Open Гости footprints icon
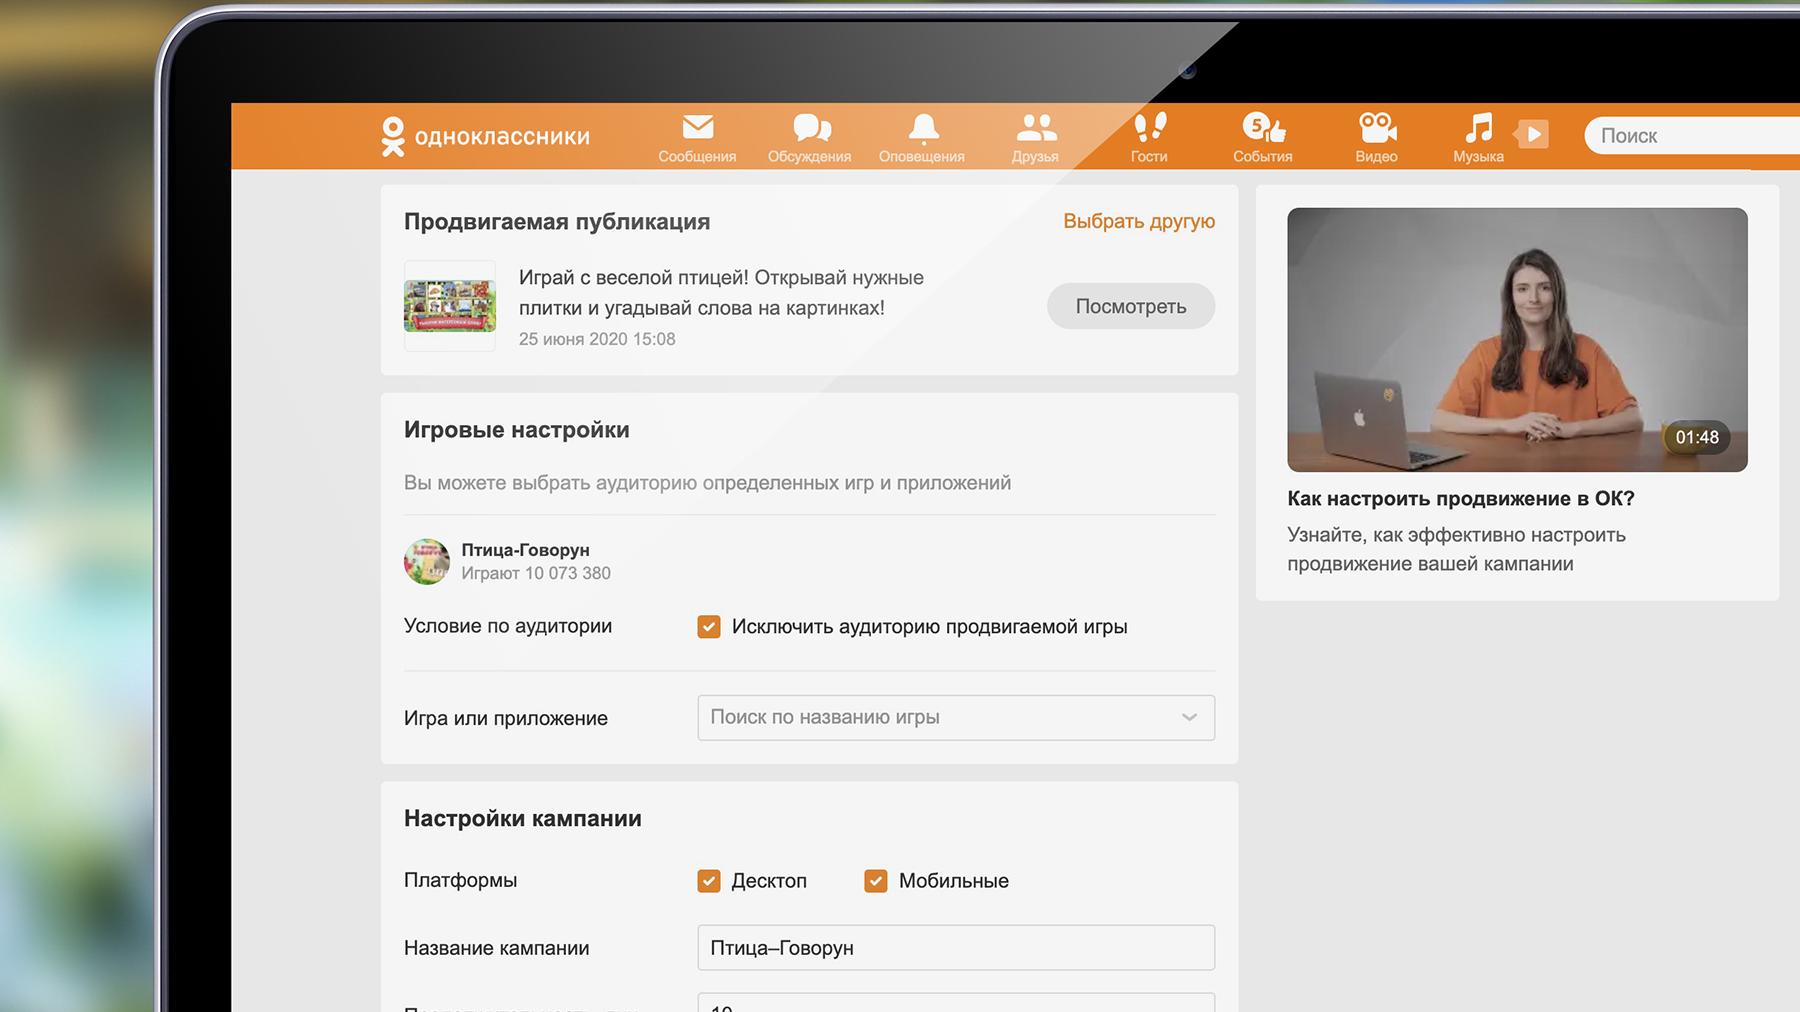1800x1012 pixels. (1149, 127)
